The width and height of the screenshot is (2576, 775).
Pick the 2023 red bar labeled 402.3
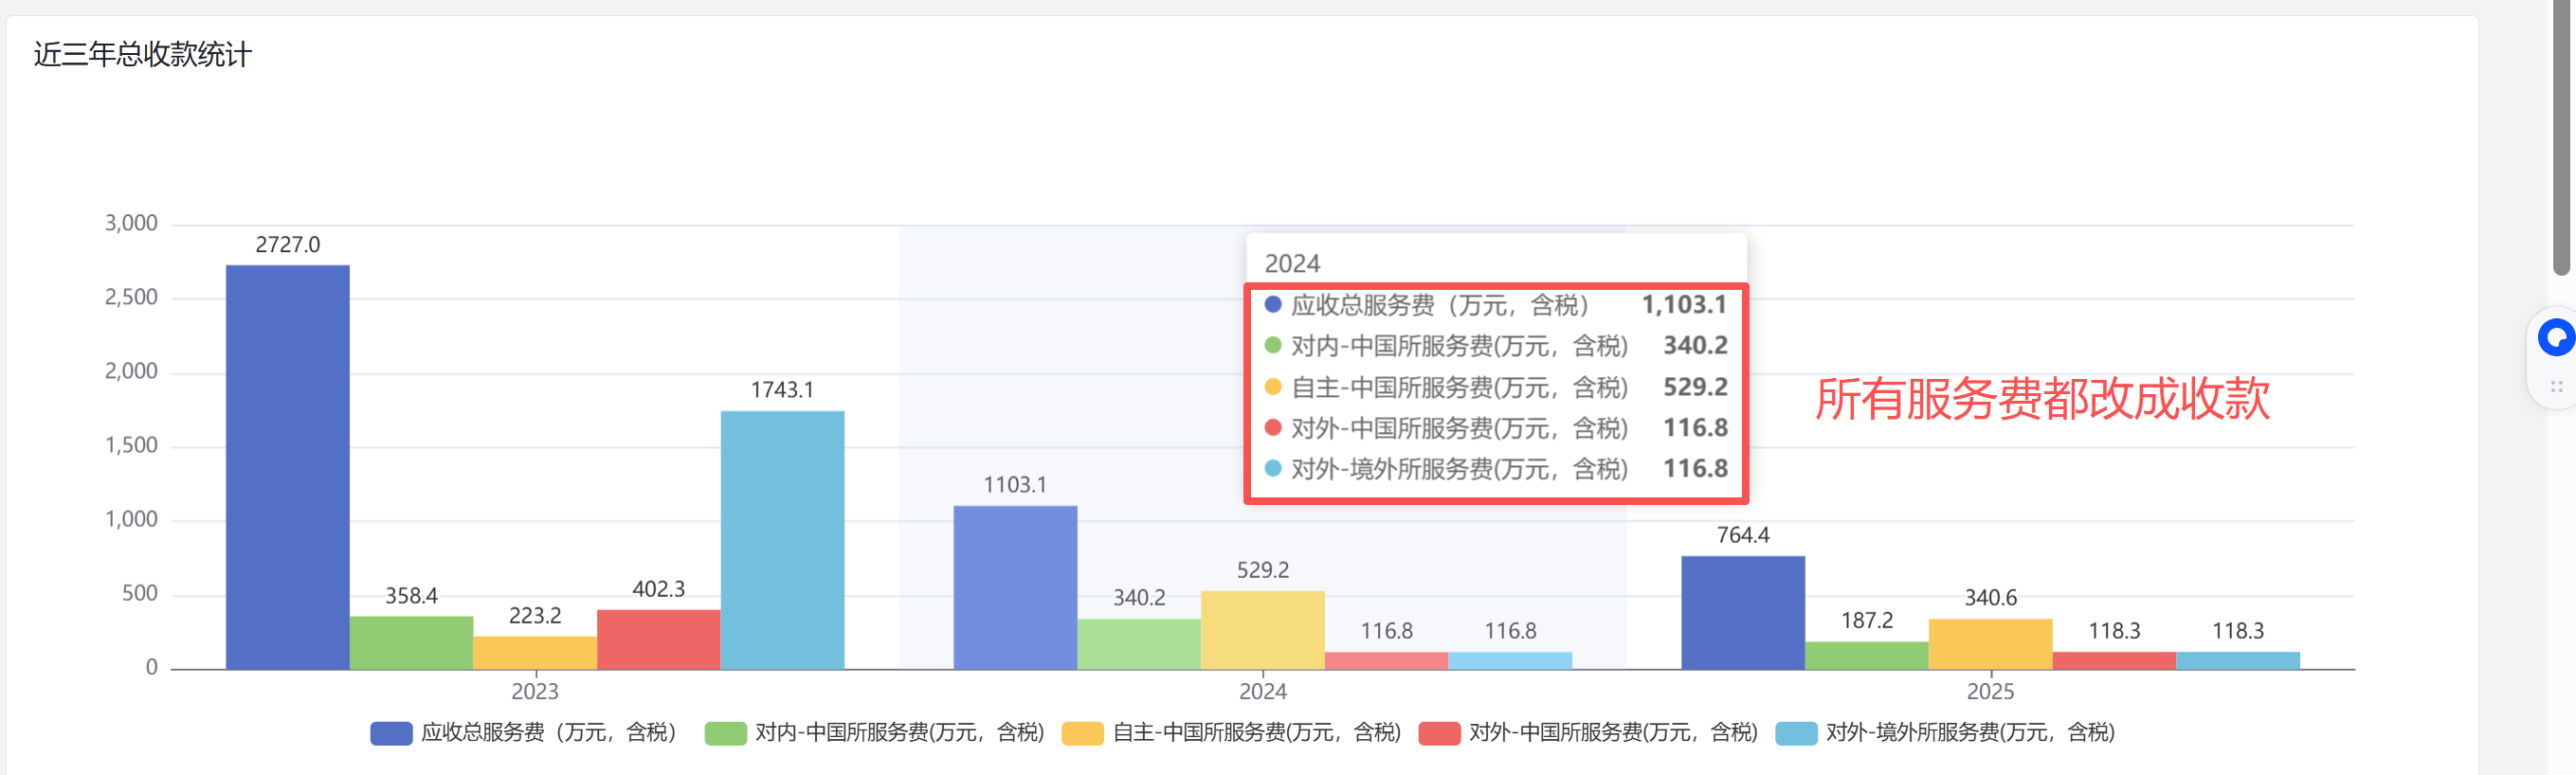659,639
